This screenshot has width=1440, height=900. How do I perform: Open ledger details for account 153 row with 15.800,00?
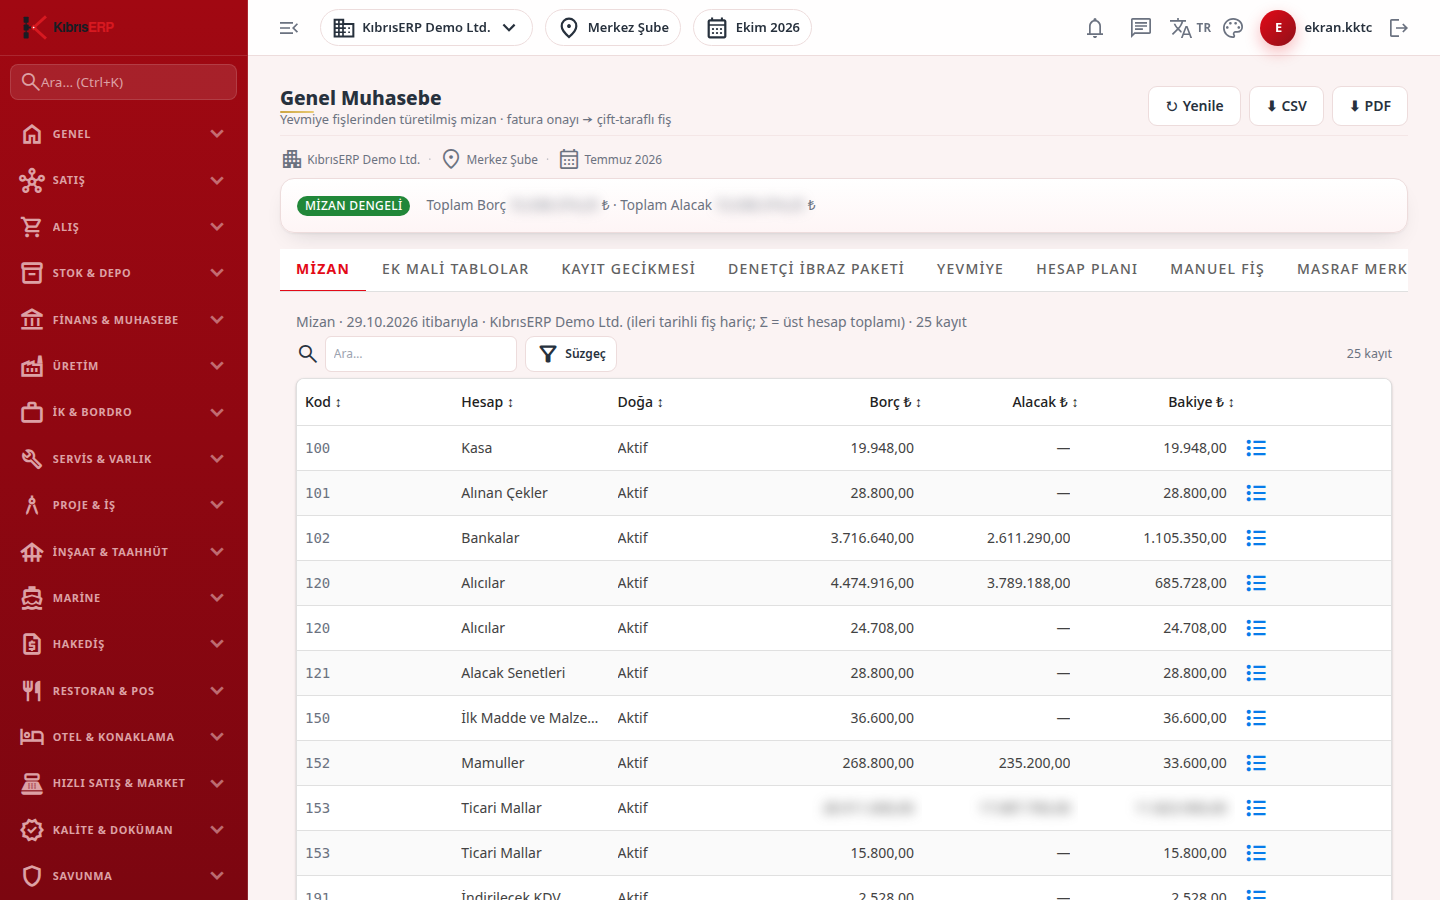coord(1256,853)
